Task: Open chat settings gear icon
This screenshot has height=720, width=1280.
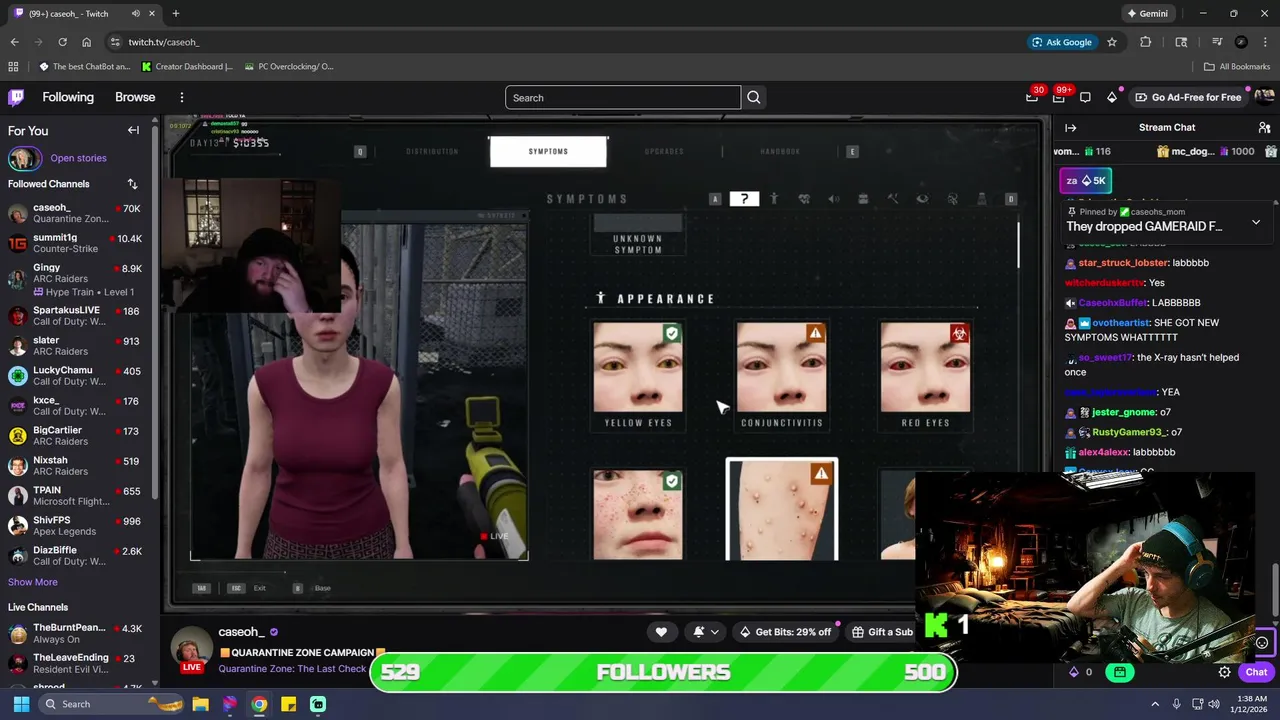Action: (x=1224, y=672)
